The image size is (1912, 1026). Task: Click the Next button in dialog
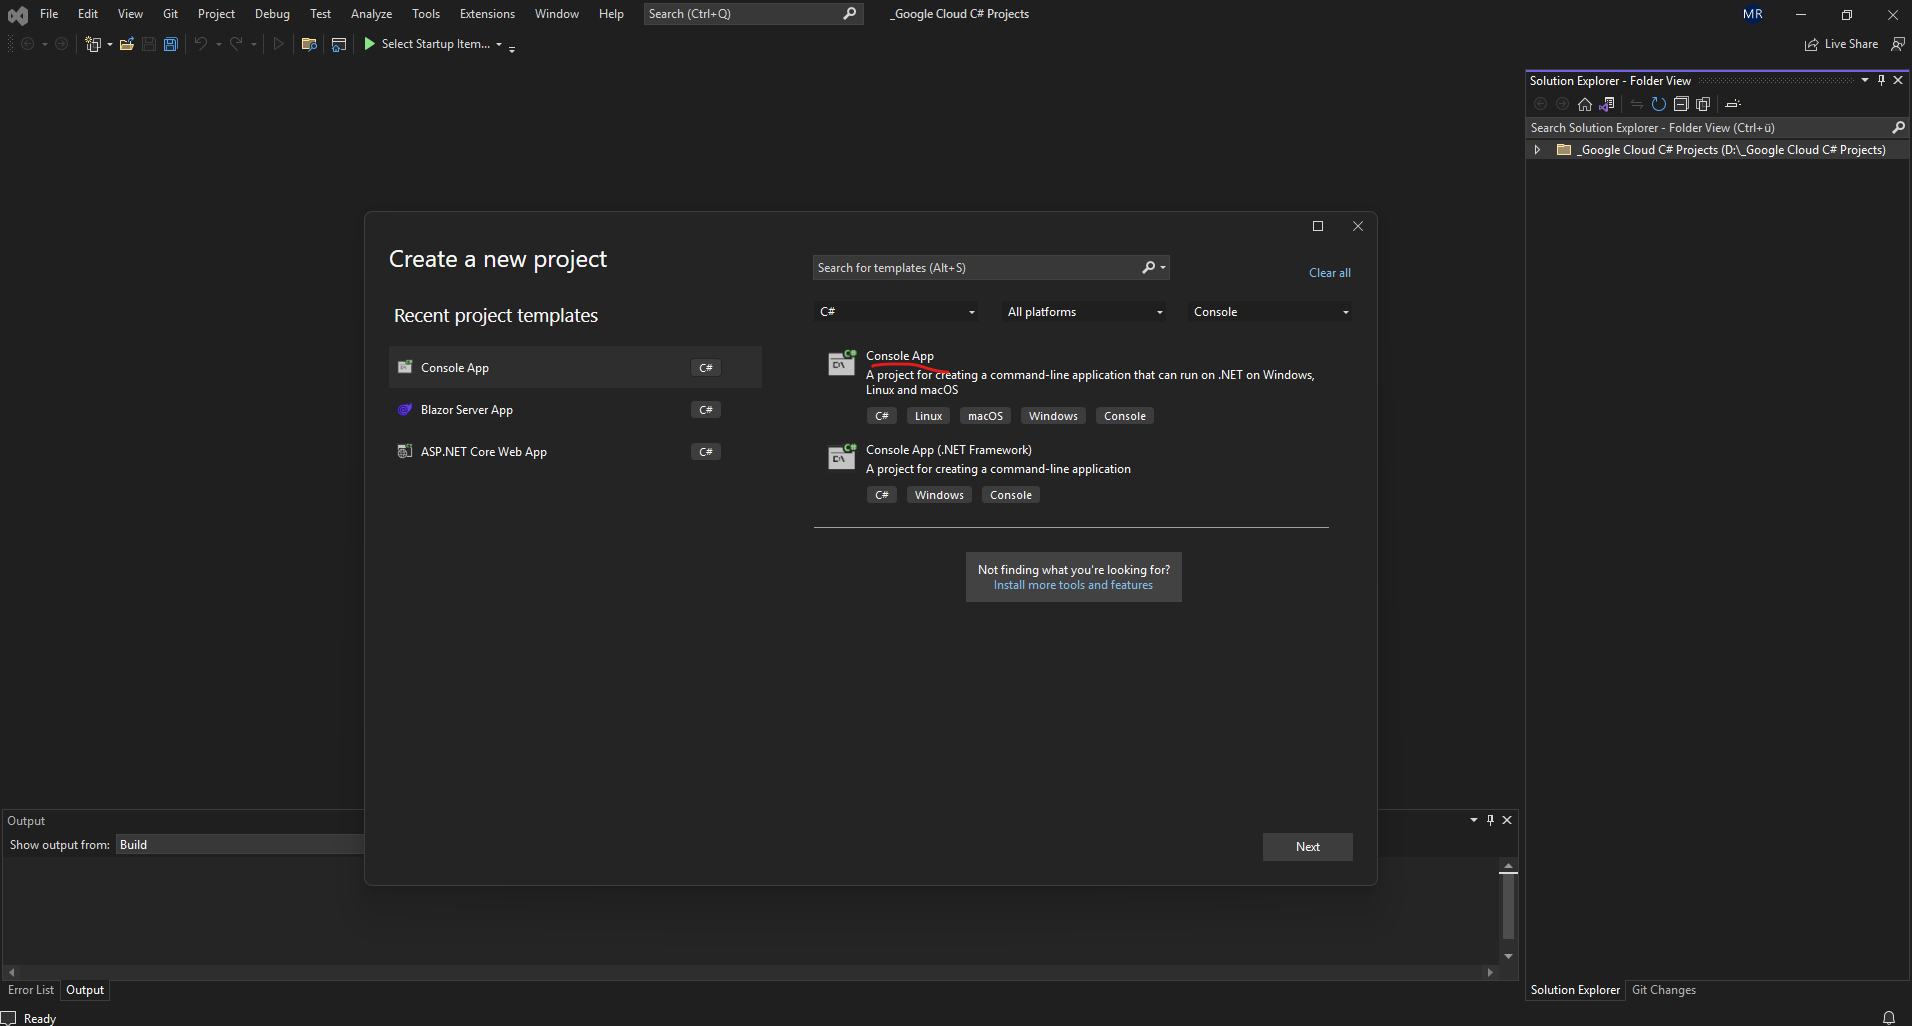pos(1307,847)
